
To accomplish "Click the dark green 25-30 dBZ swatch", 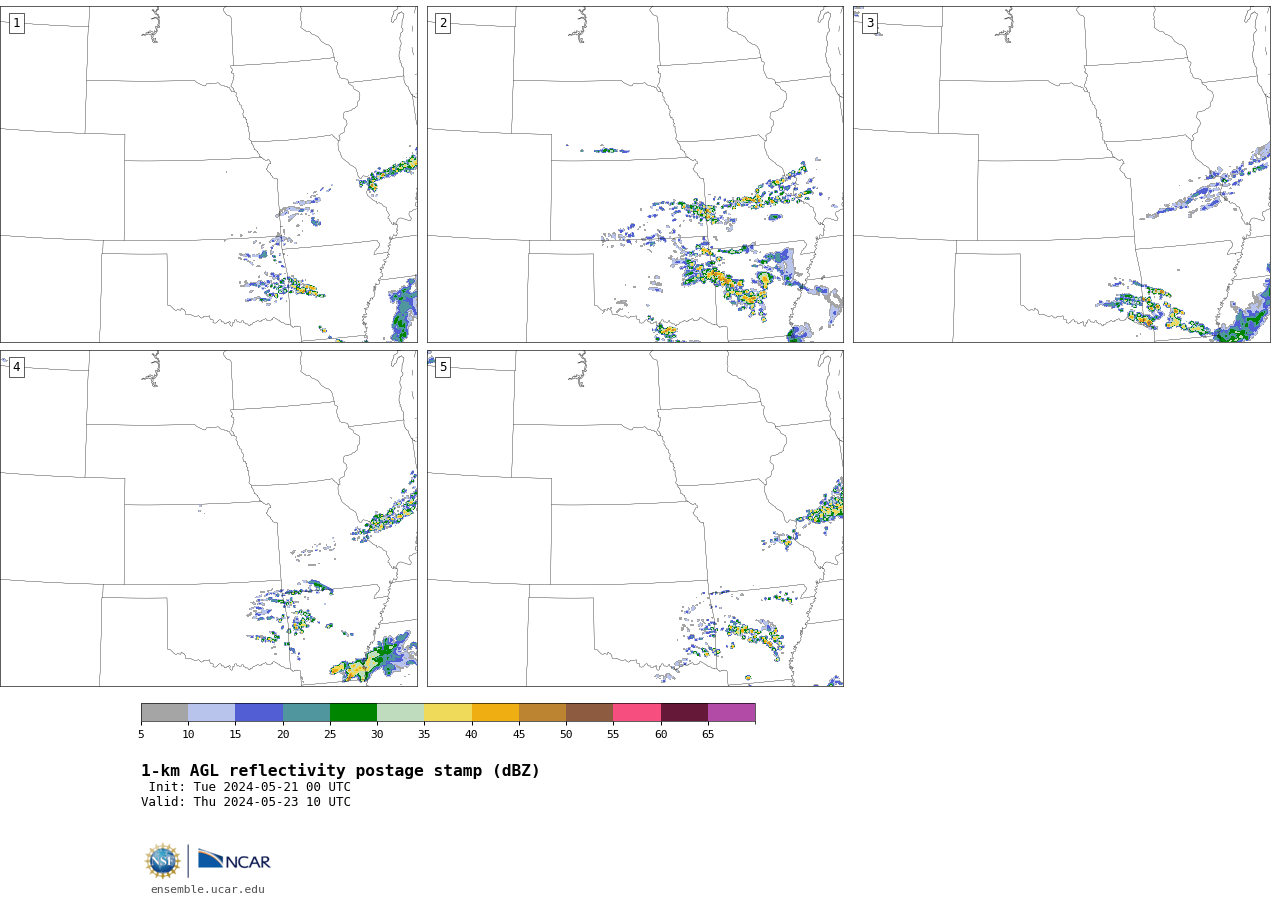I will pos(353,713).
